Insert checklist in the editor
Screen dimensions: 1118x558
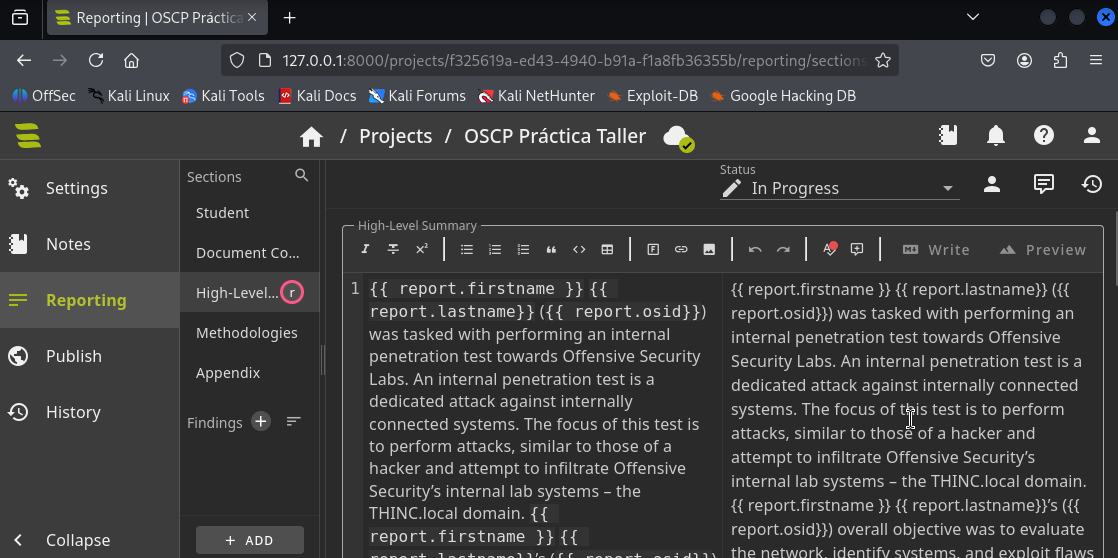[523, 249]
